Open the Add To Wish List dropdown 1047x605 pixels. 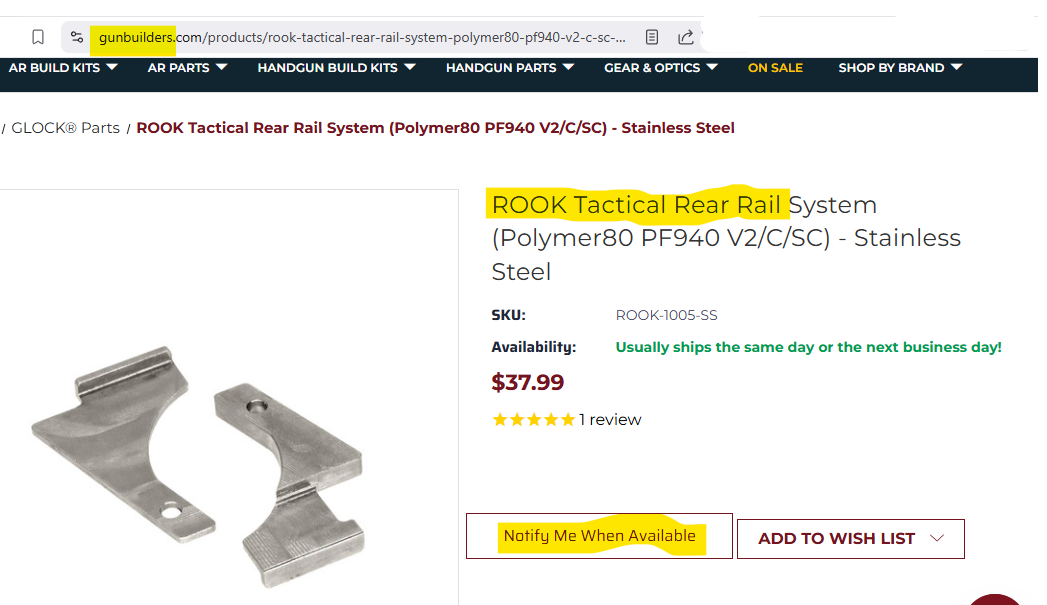pos(850,539)
